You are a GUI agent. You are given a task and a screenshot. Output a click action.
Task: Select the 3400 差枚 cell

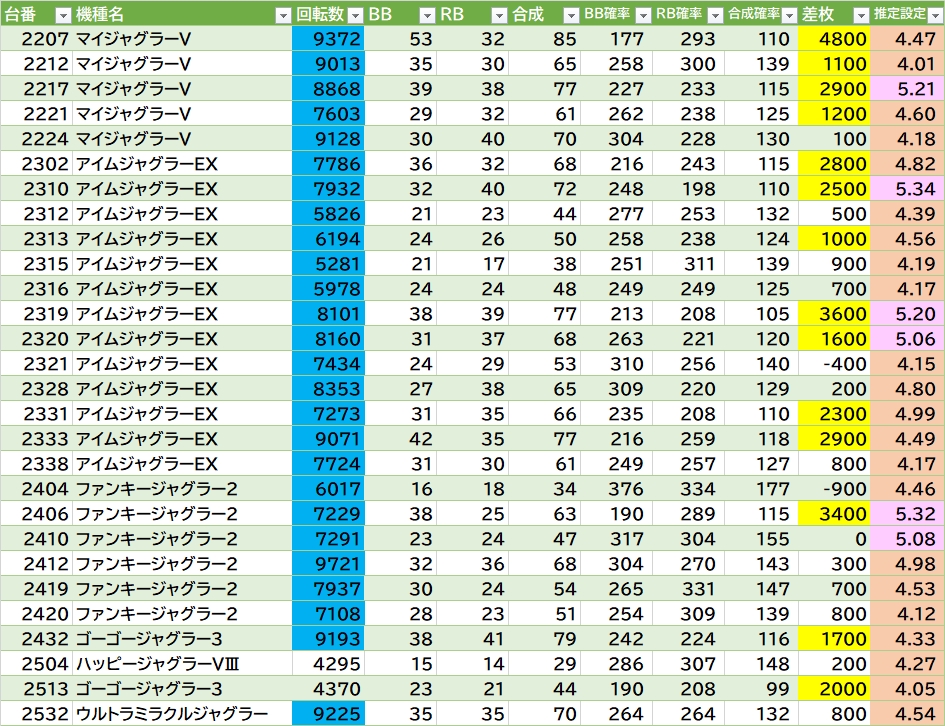point(834,514)
